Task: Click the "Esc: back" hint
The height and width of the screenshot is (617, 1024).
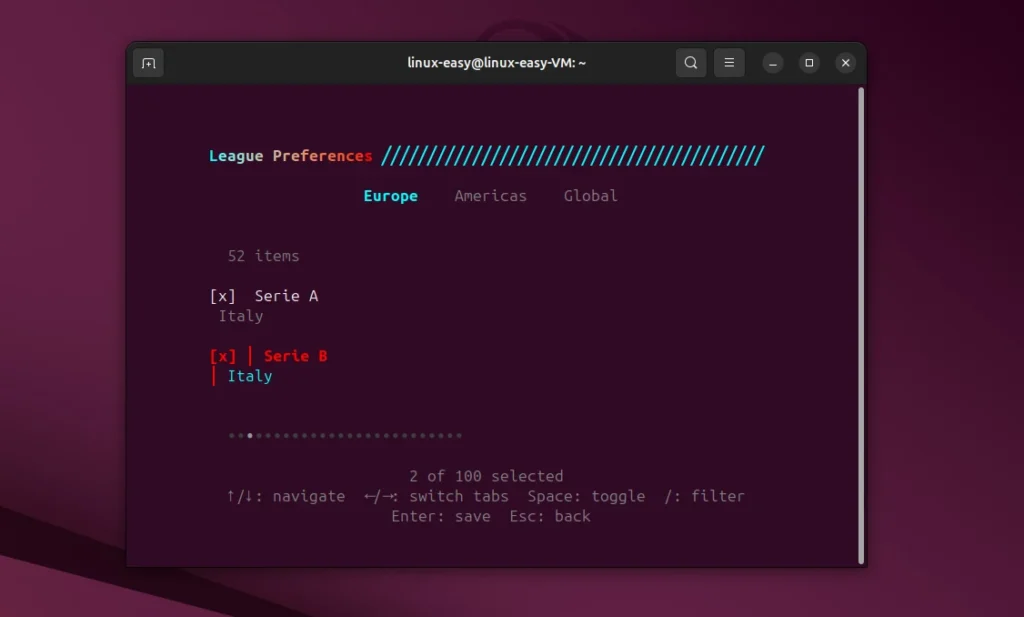Action: 550,516
